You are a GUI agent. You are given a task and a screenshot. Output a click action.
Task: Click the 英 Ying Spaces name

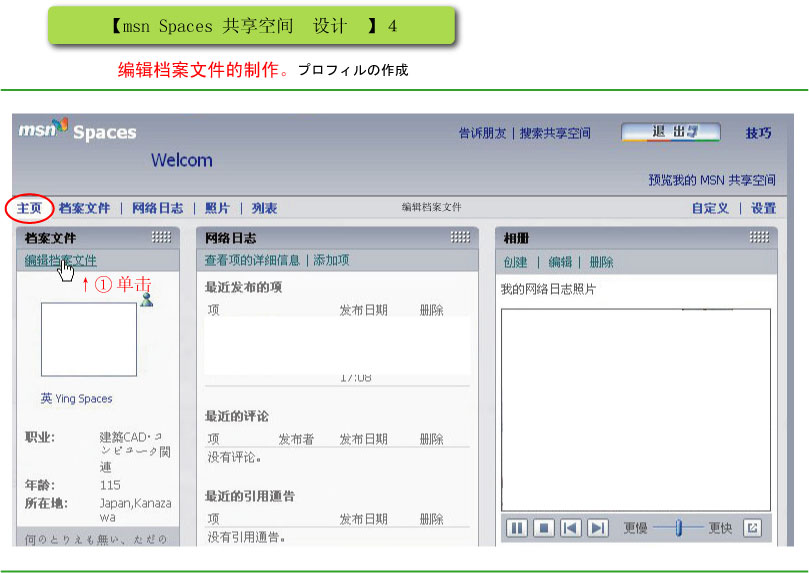(x=76, y=398)
